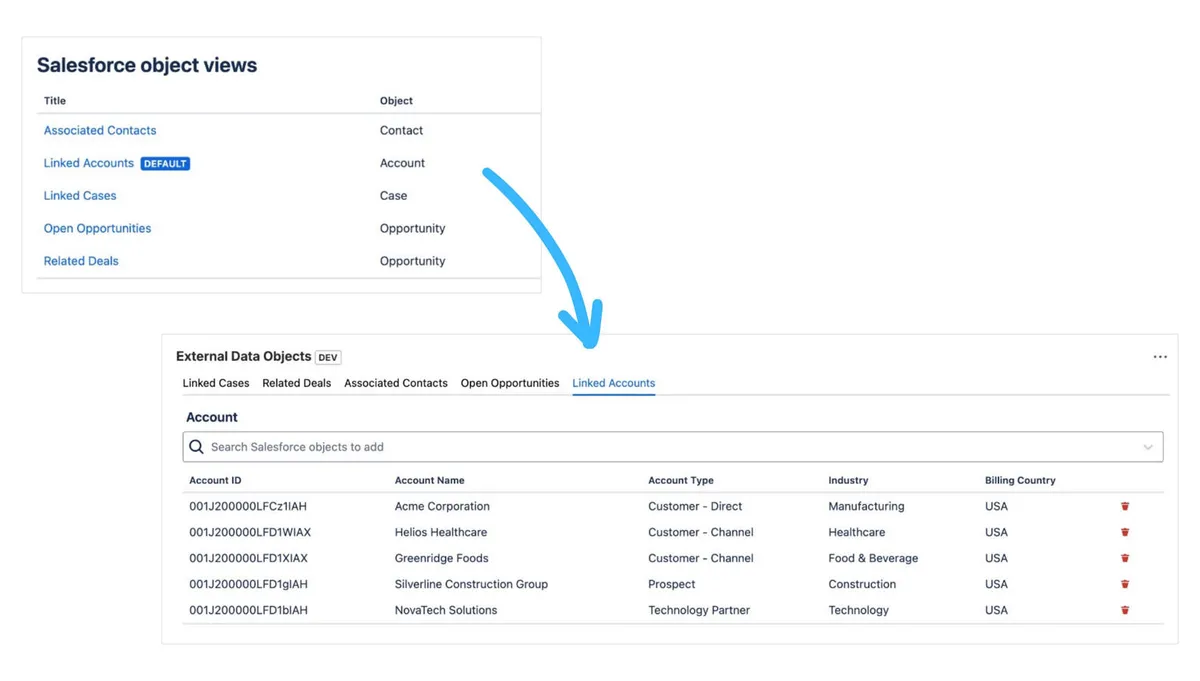This screenshot has width=1200, height=681.
Task: Select the Linked Accounts tab
Action: (x=614, y=383)
